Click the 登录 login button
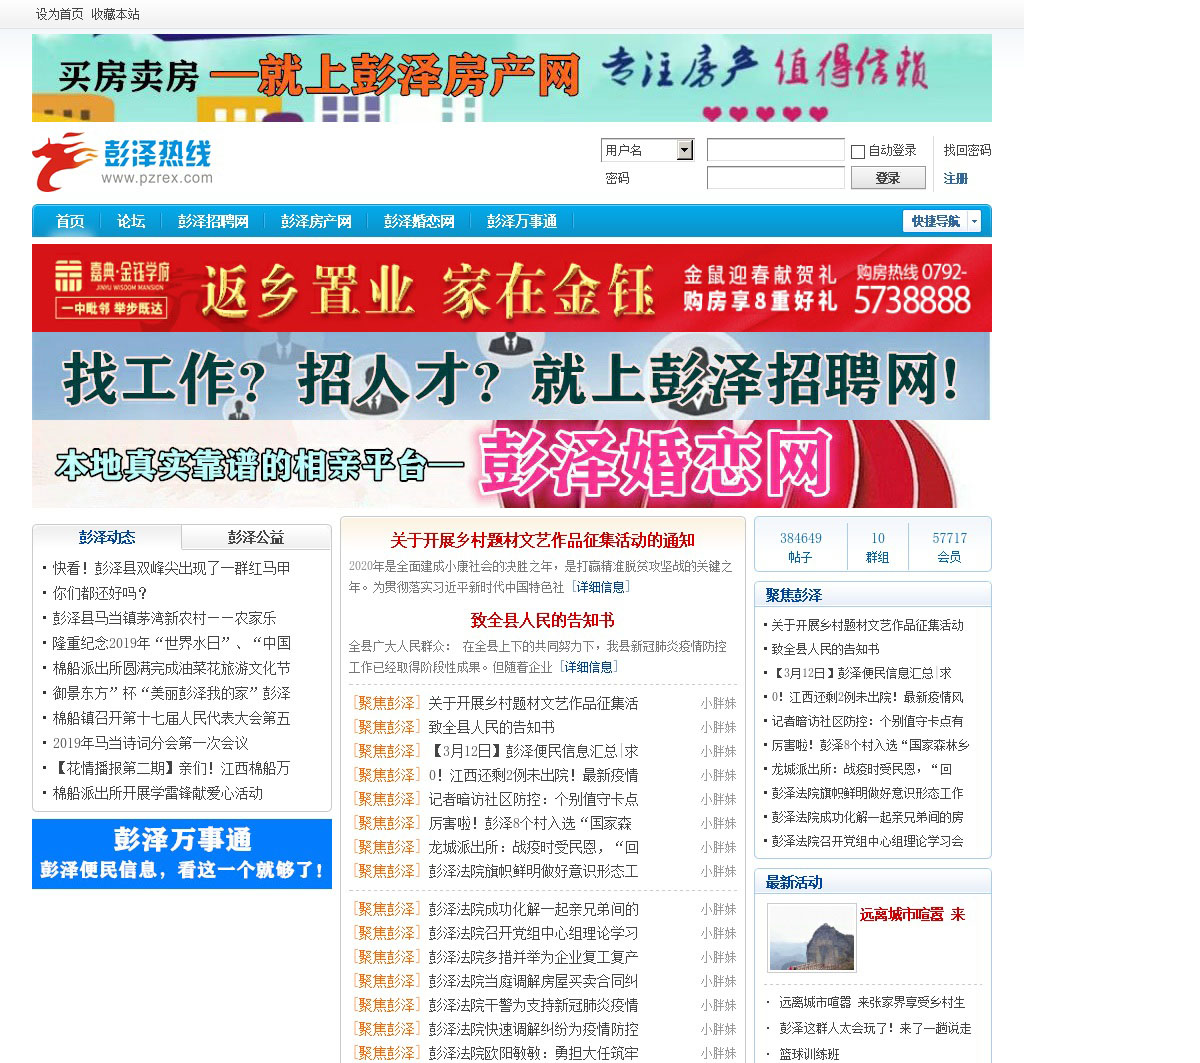The image size is (1200, 1063). point(888,178)
